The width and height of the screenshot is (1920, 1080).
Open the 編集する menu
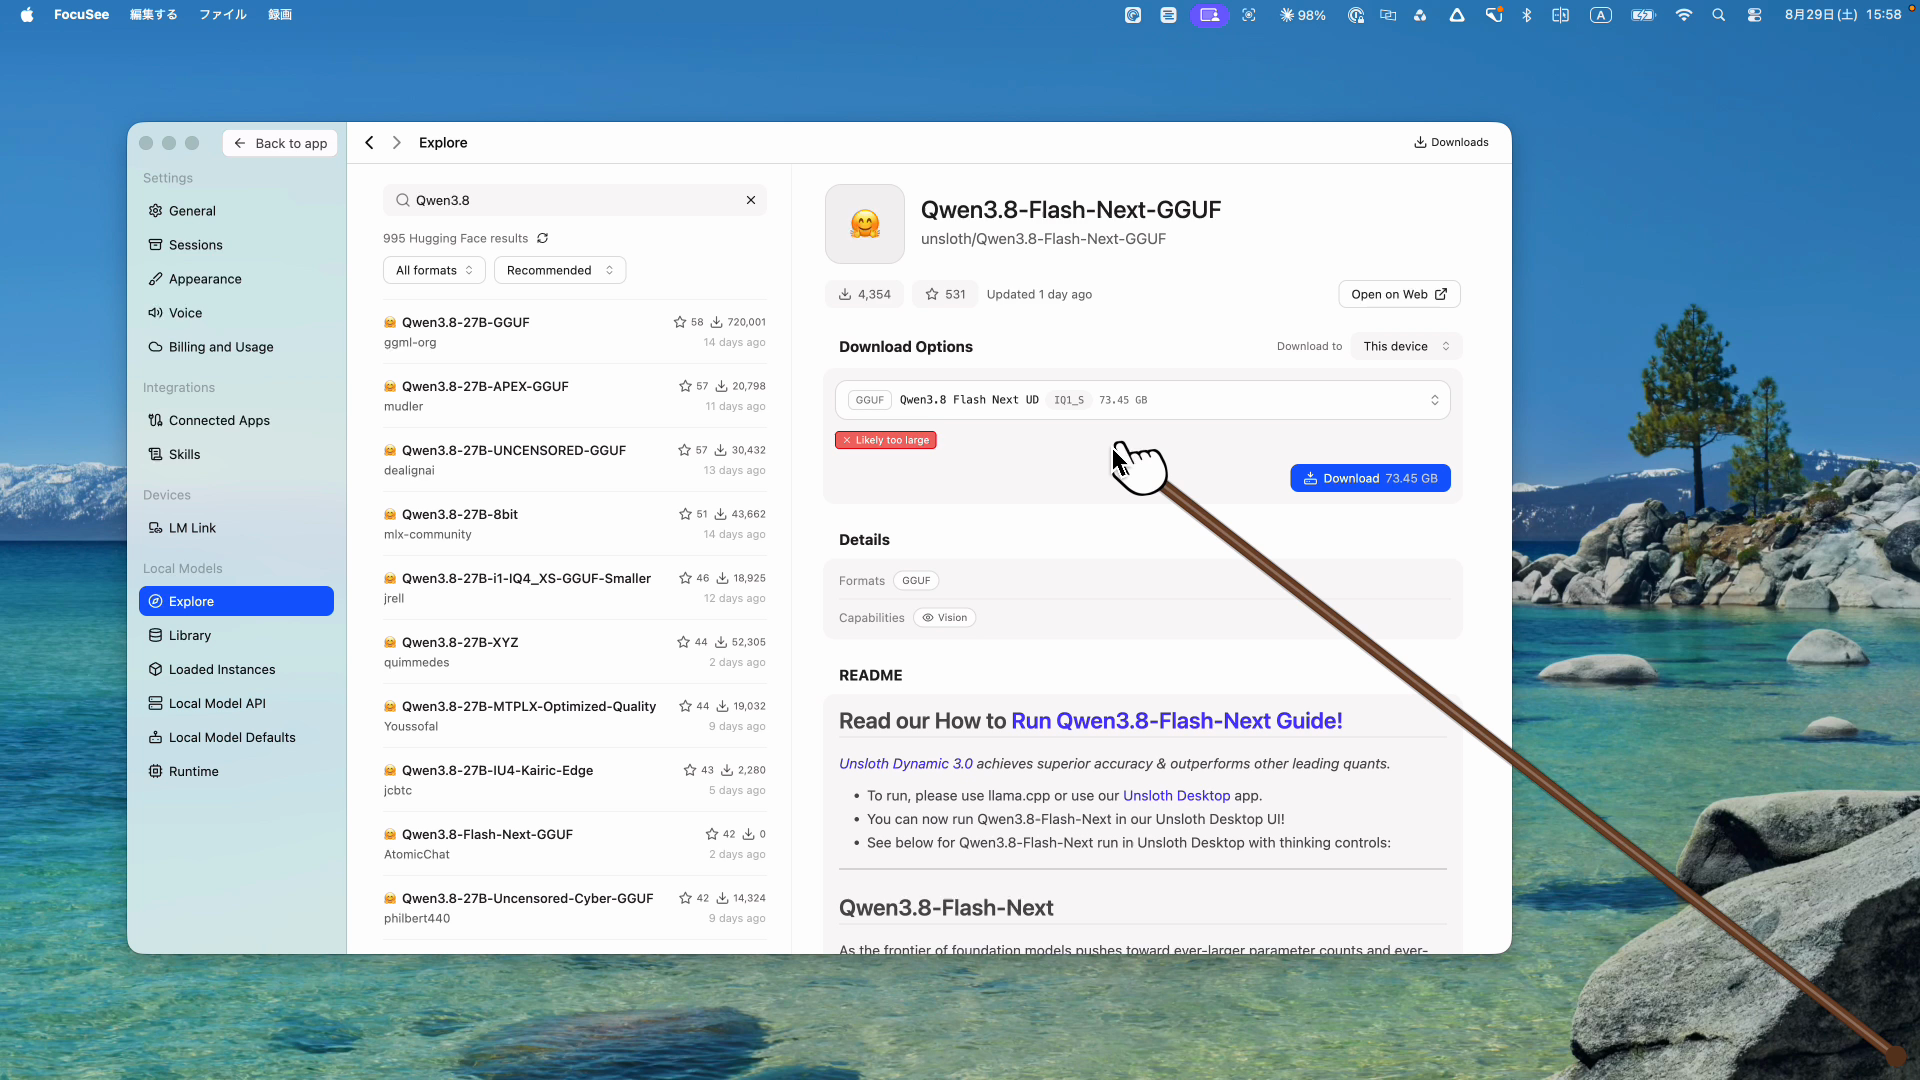click(x=154, y=15)
